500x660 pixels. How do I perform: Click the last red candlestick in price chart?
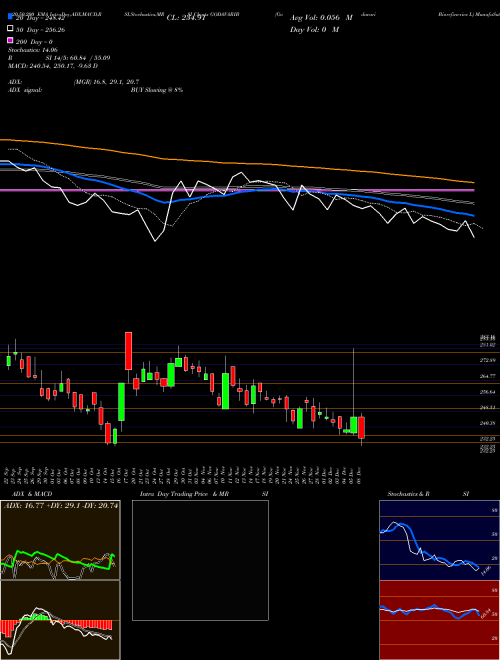click(x=361, y=428)
